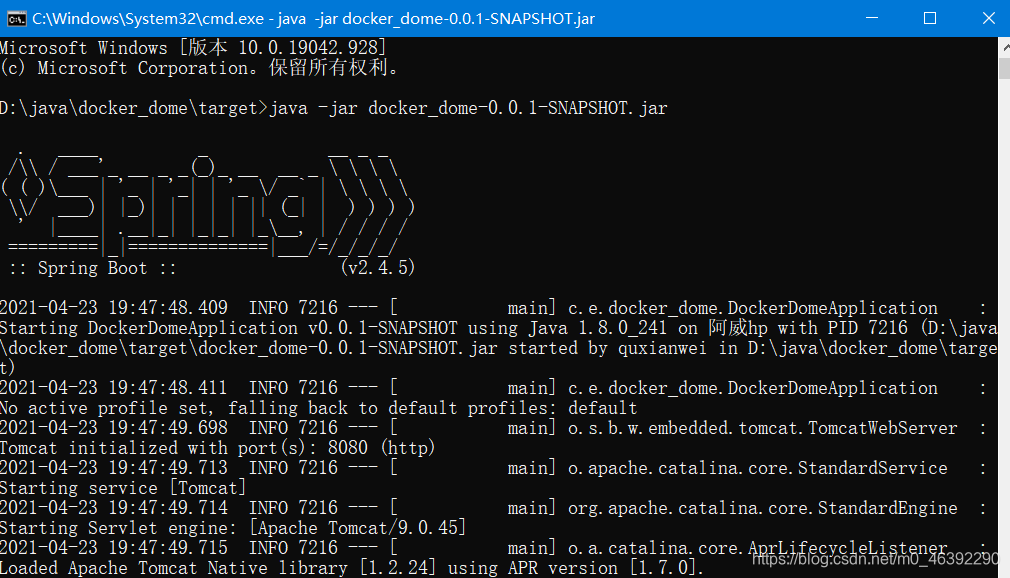Minimize the cmd.exe window
1010x578 pixels.
[x=872, y=18]
